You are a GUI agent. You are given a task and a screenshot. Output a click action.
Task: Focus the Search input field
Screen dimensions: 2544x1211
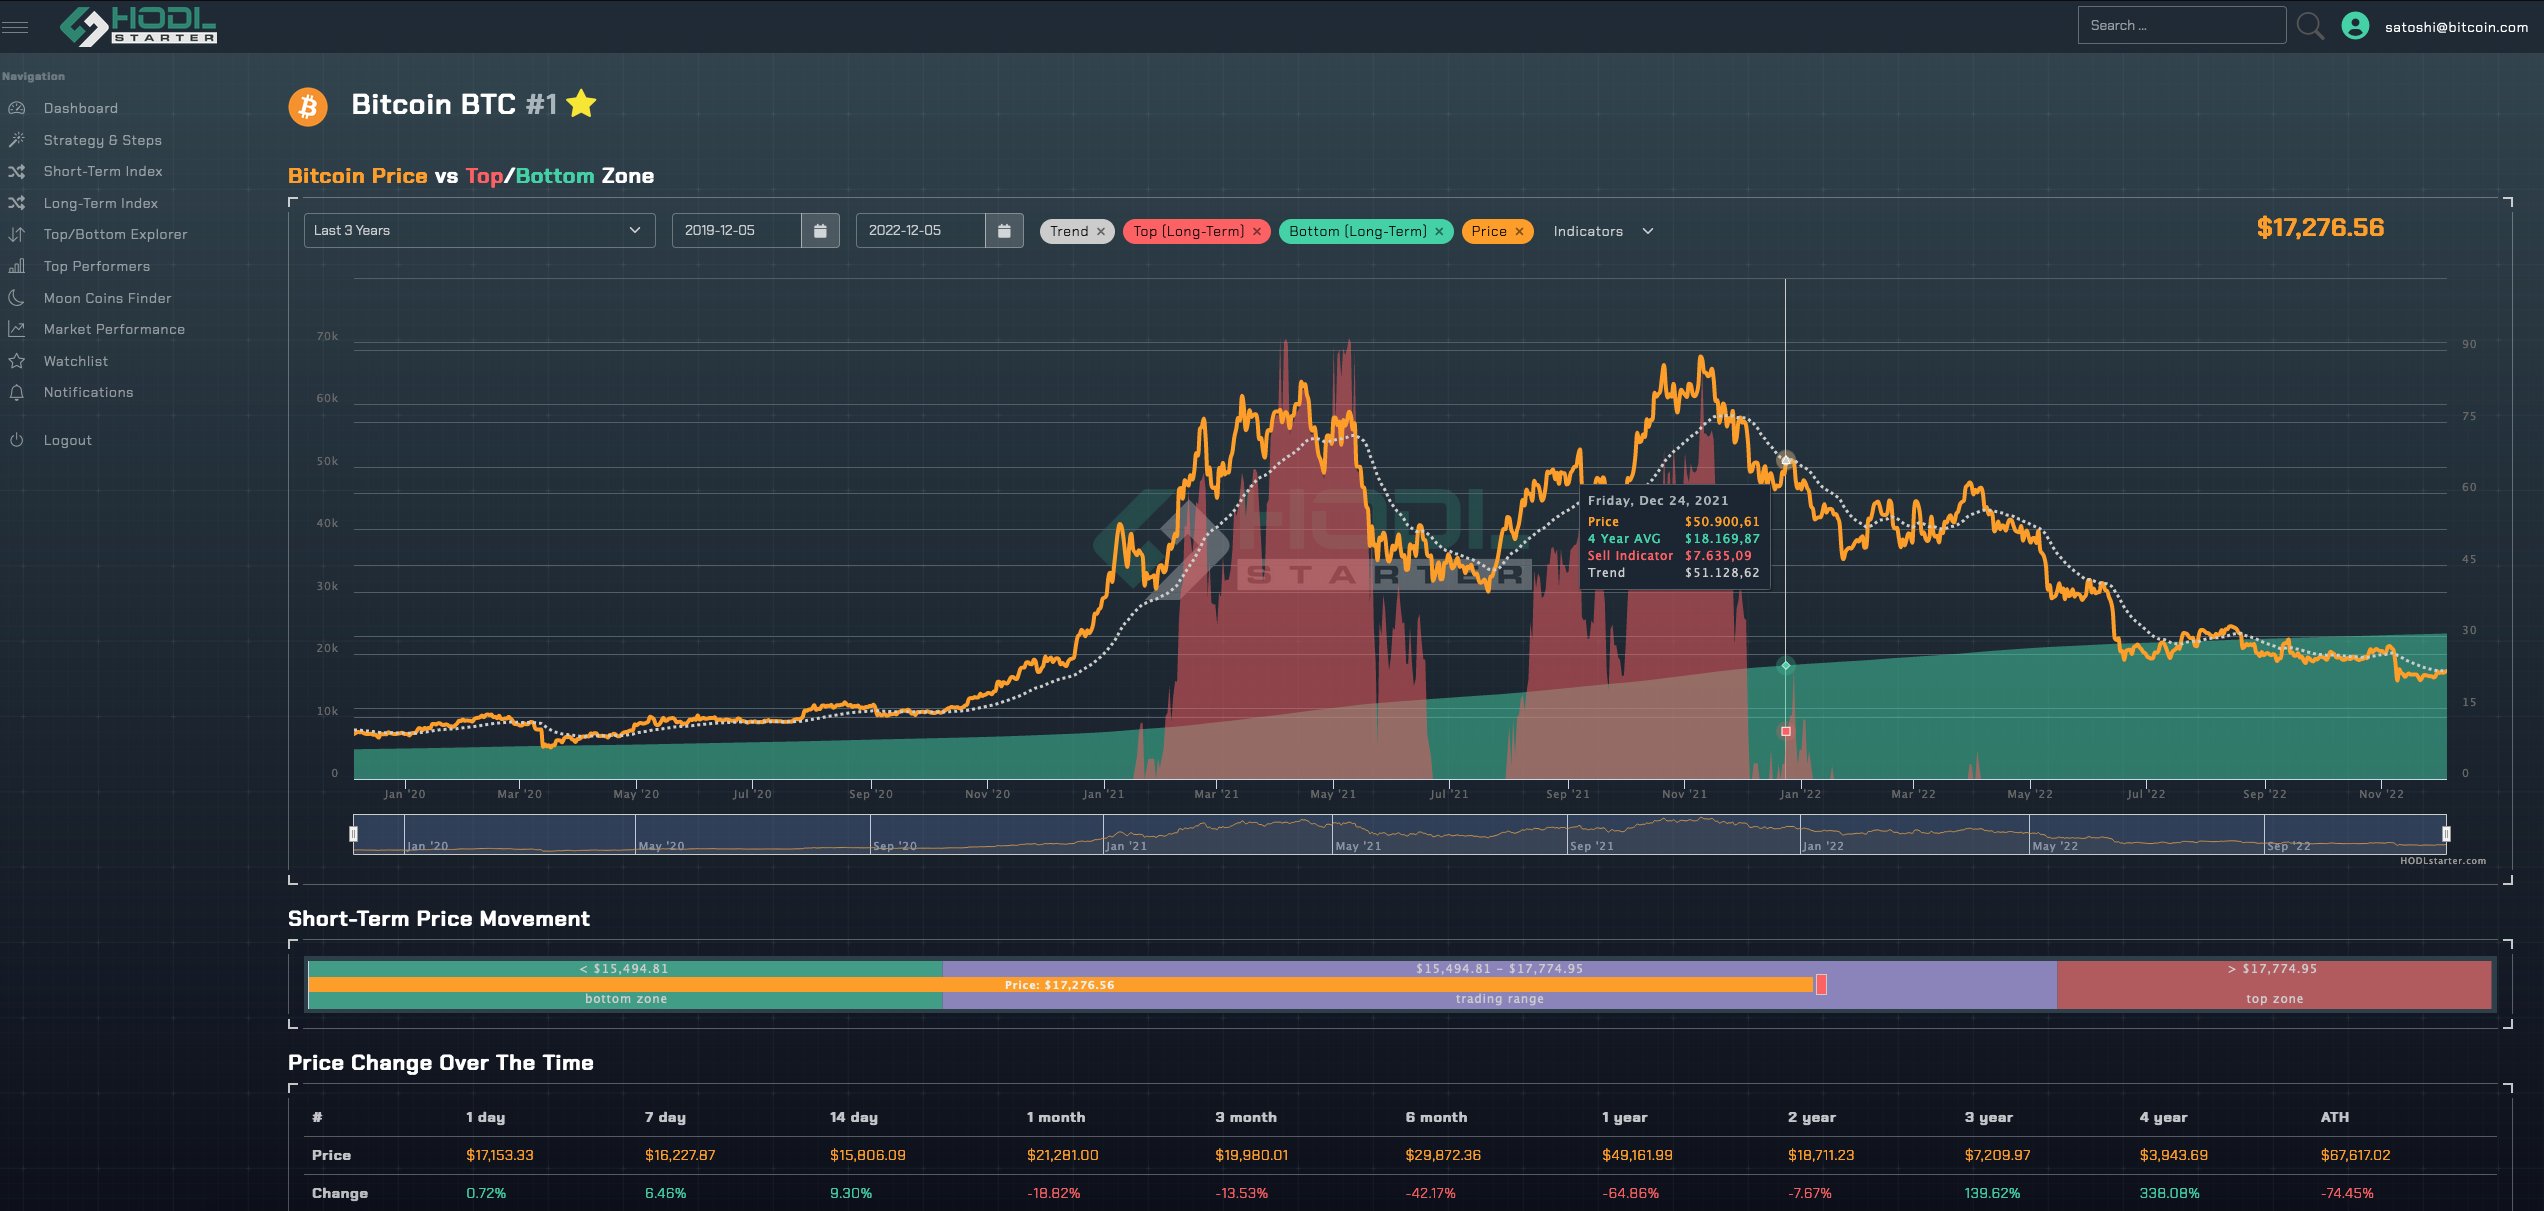click(2182, 26)
